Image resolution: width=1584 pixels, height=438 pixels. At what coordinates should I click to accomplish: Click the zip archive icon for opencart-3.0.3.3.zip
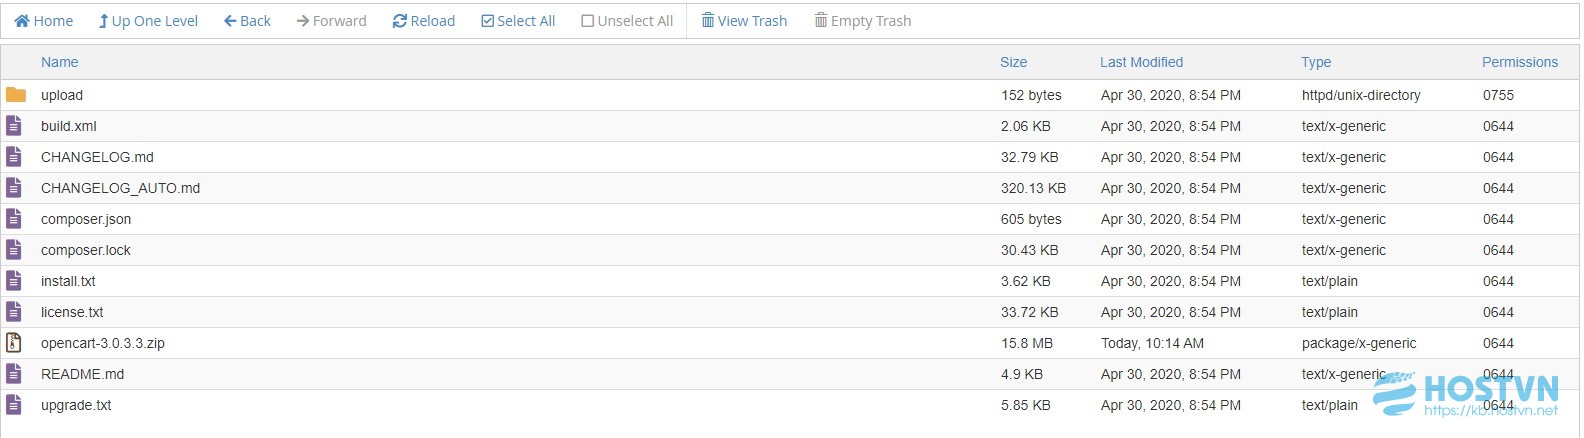(14, 343)
